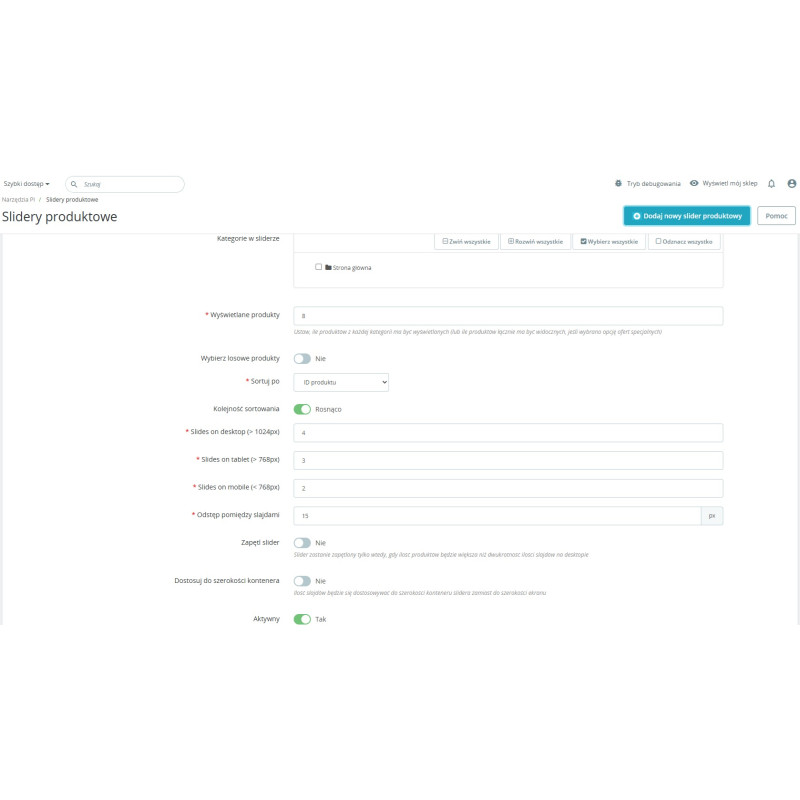The image size is (800, 800).
Task: Click the Slides on desktop input field
Action: [x=507, y=432]
